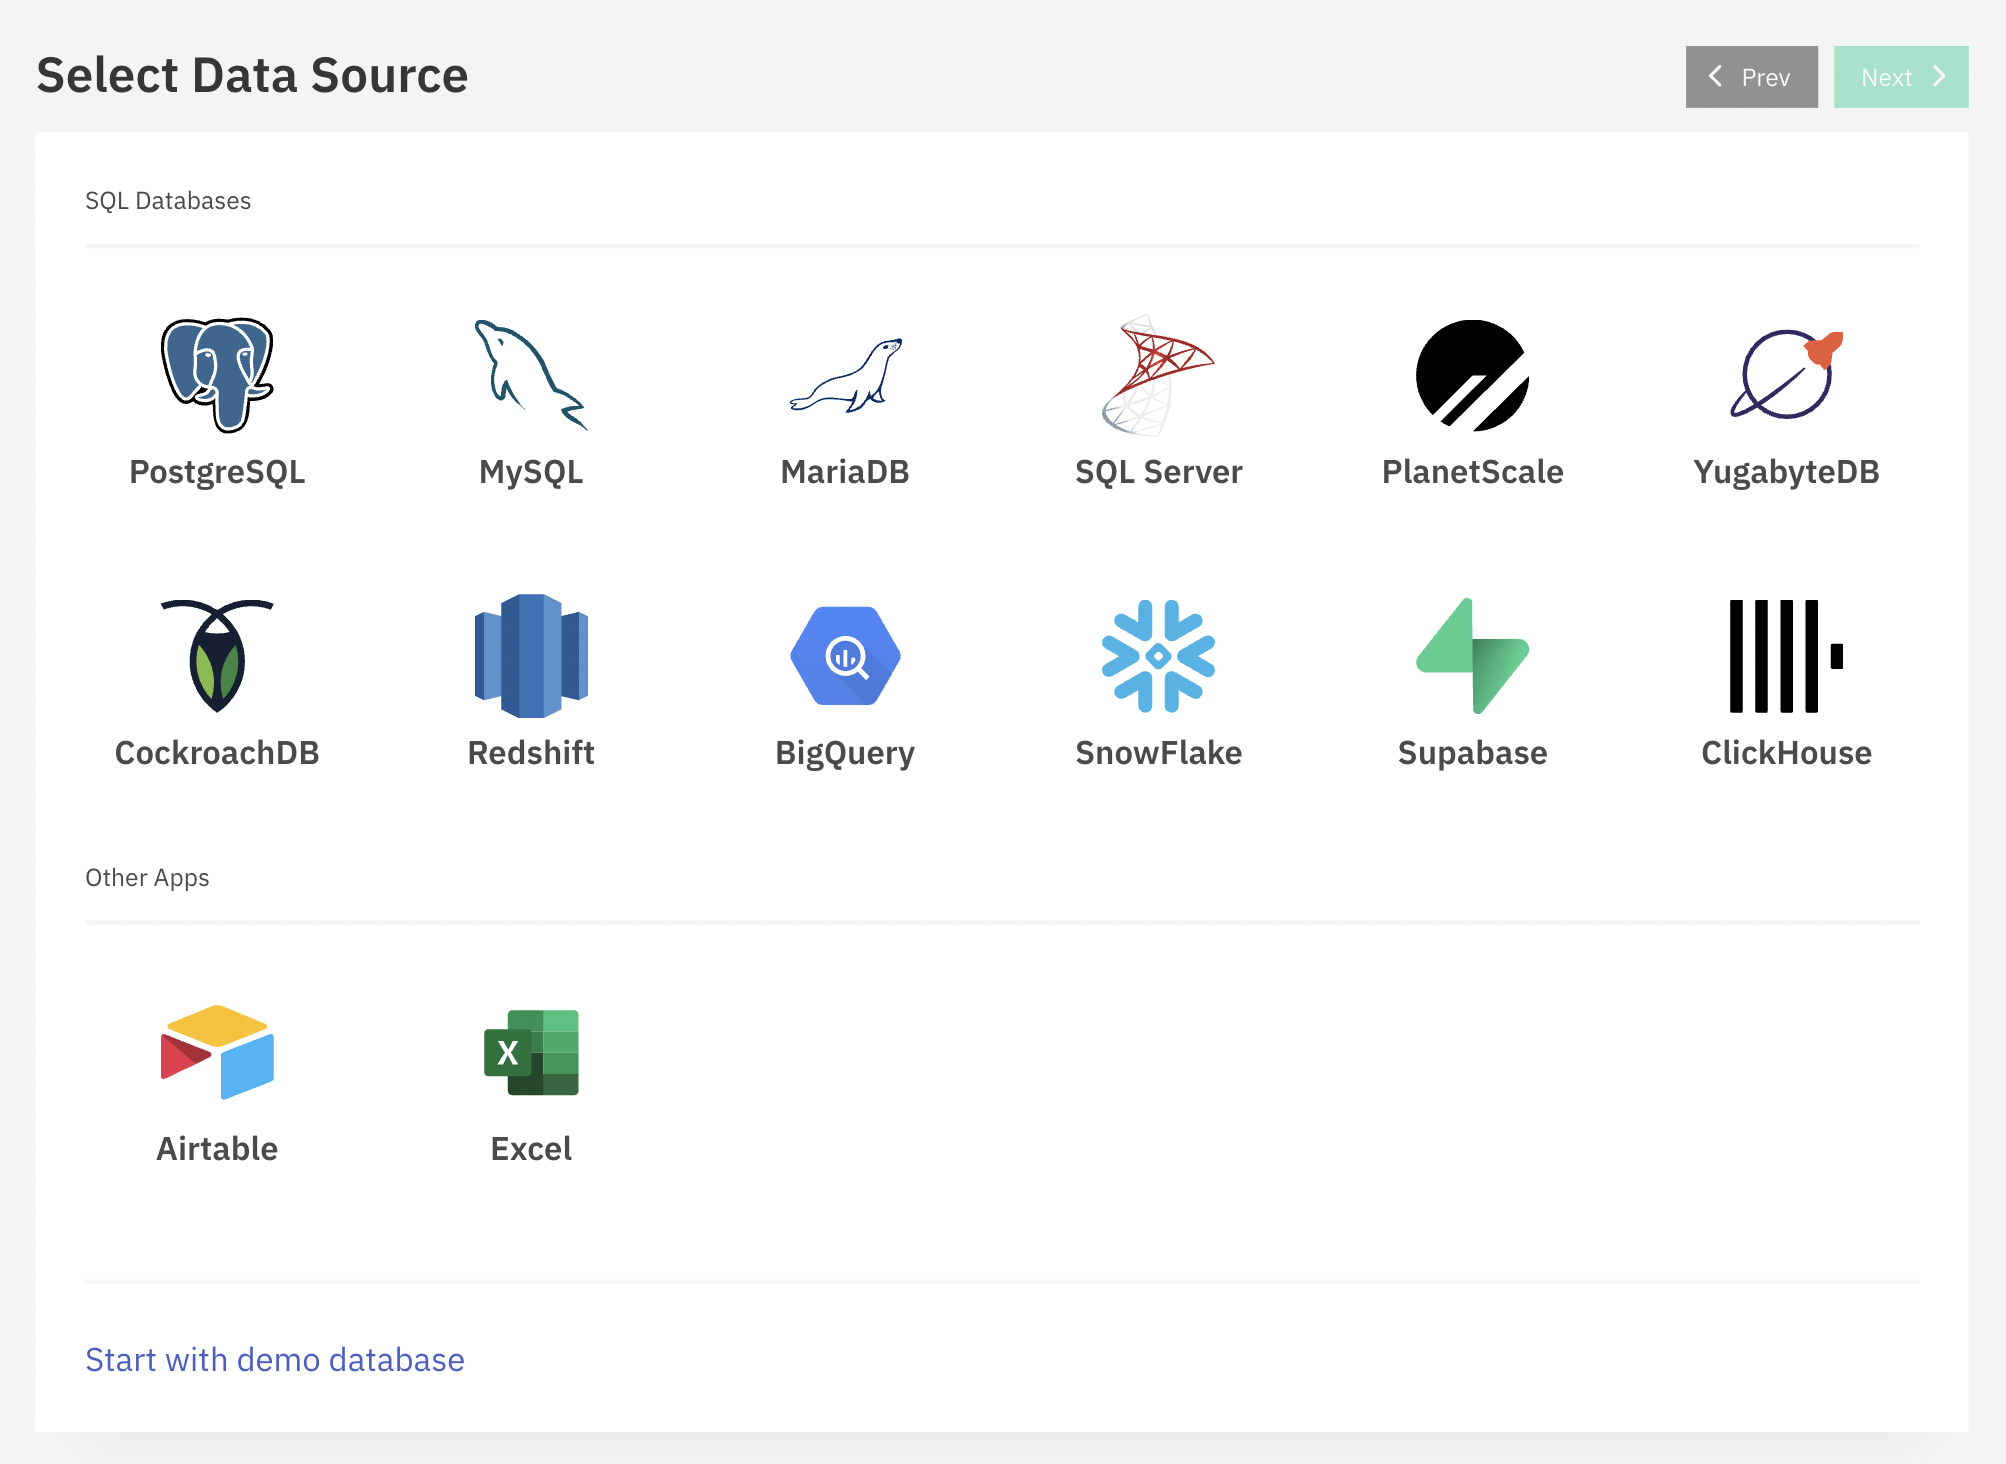Screen dimensions: 2006x1464
Task: Choose the PlanetScale black circle icon
Action: (1472, 375)
